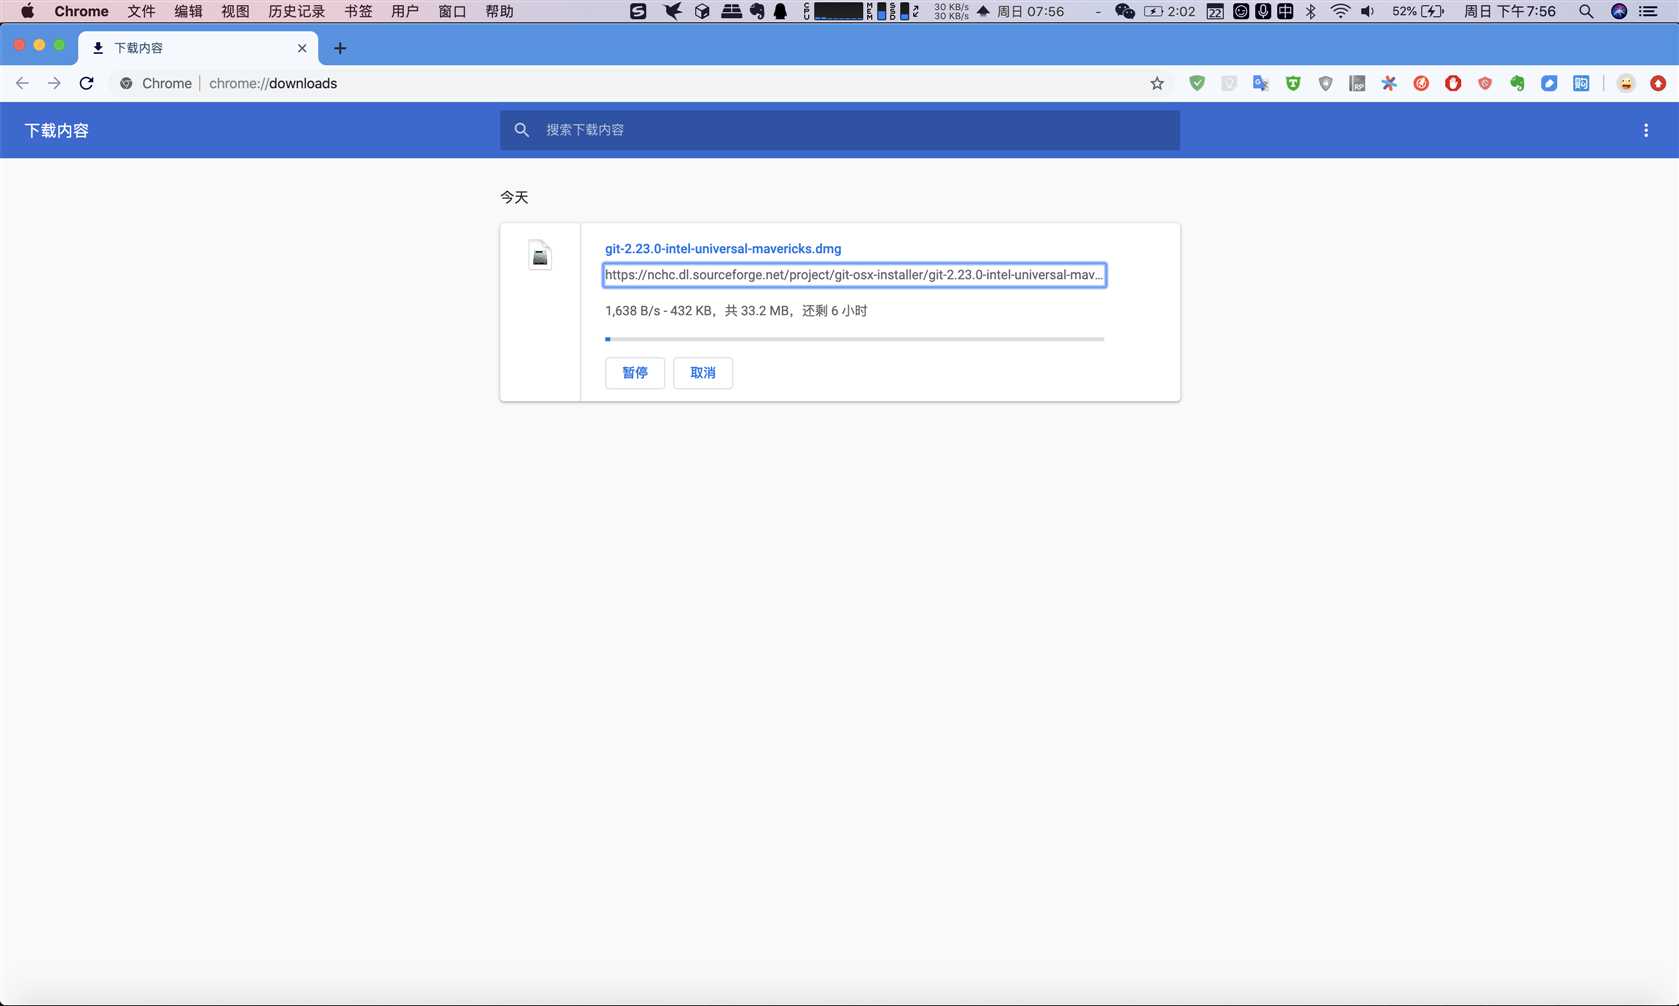Open WeChat from the menu bar

(x=1125, y=12)
